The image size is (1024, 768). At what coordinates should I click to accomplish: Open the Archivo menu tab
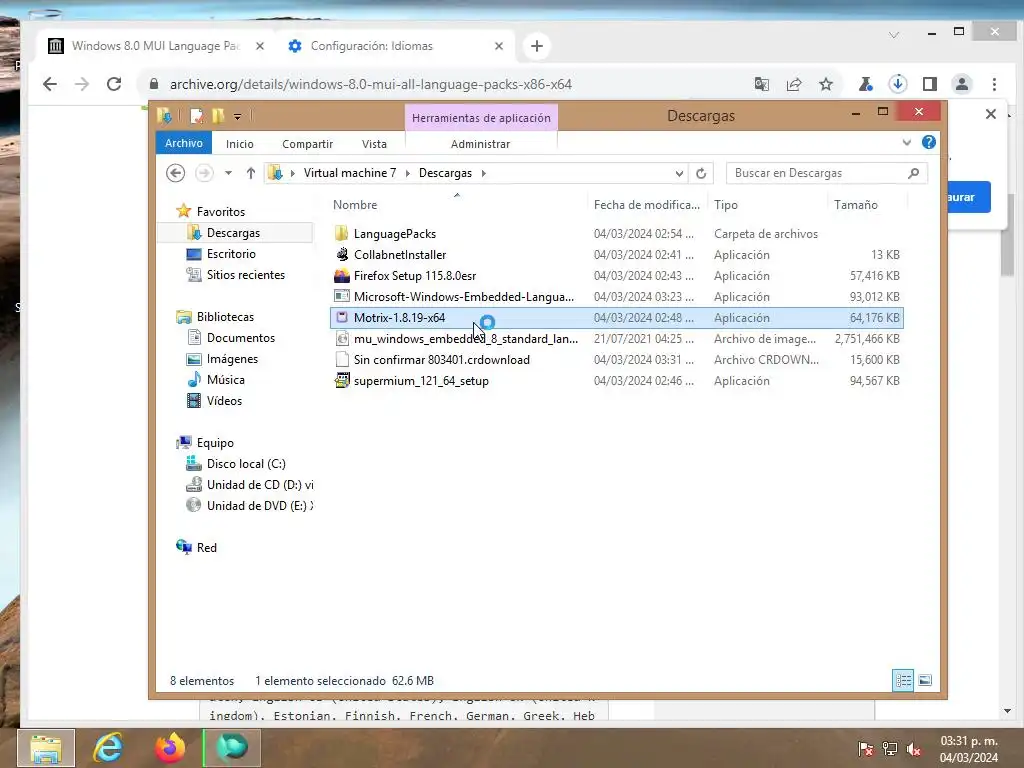point(184,143)
